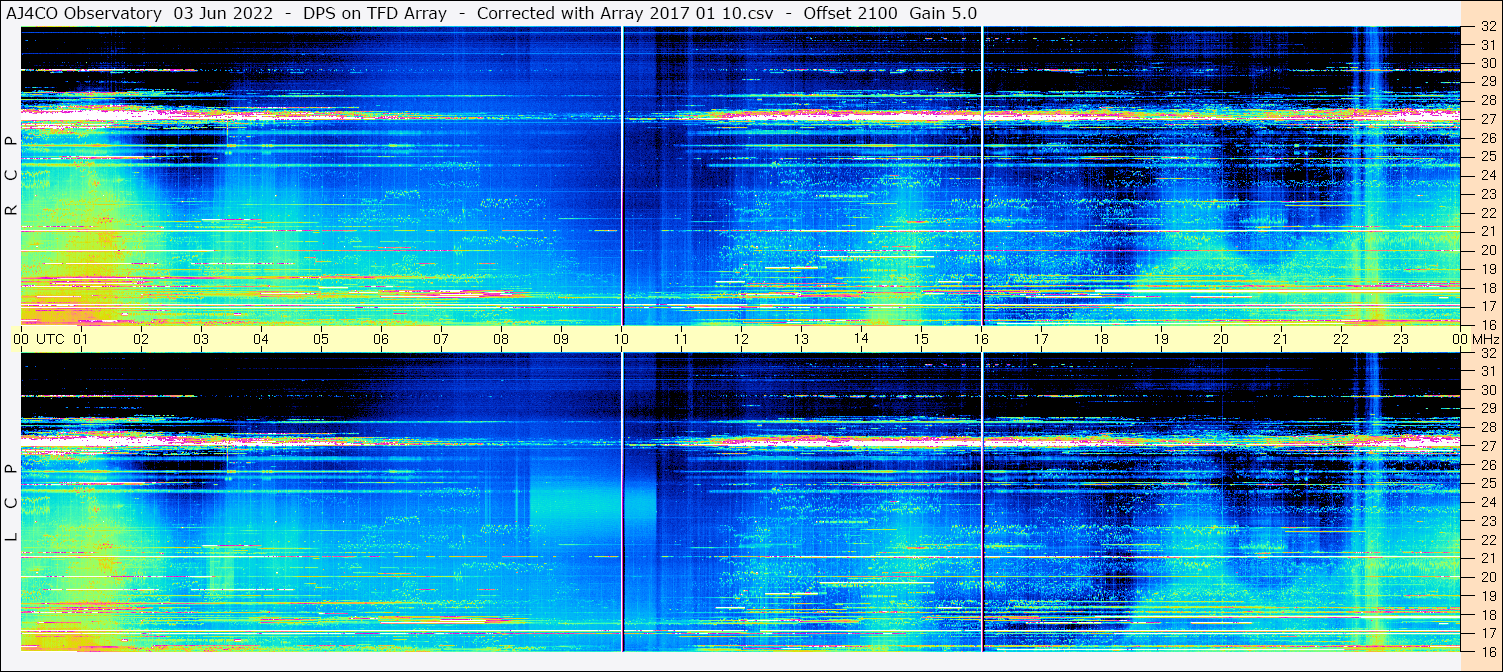Pick the "20" hour label on UTC axis

pos(1221,339)
